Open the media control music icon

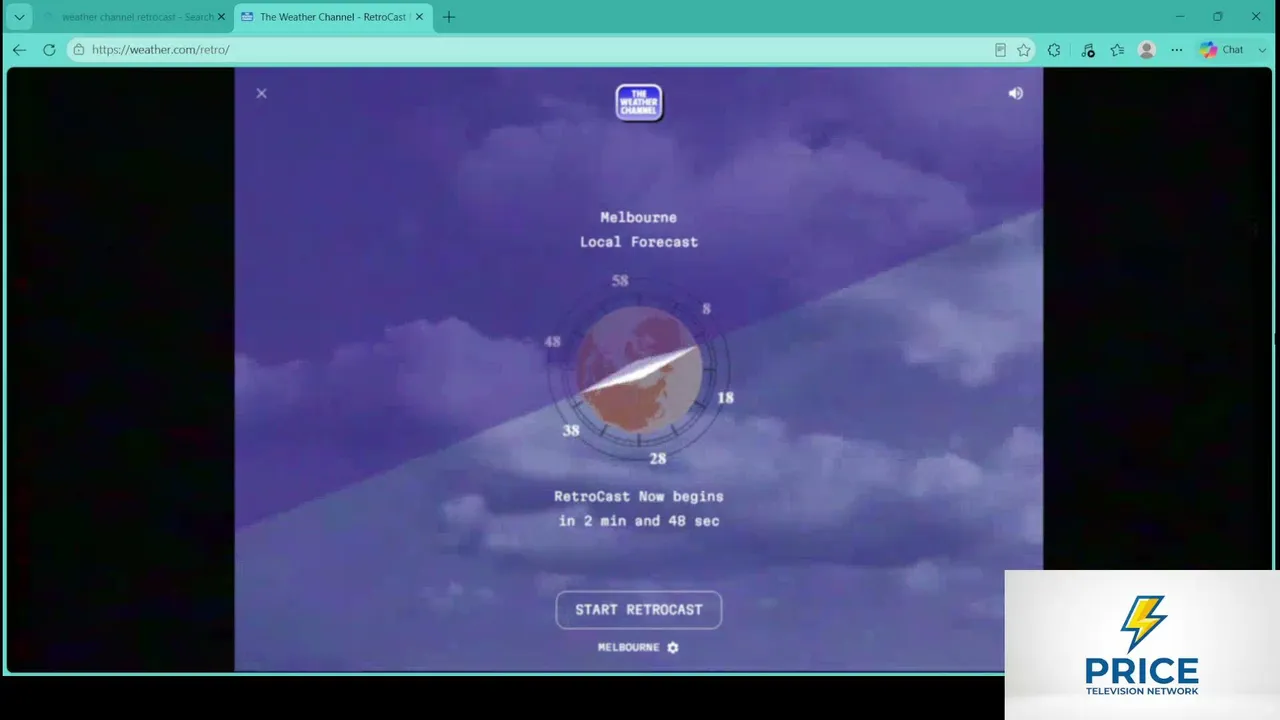1088,50
